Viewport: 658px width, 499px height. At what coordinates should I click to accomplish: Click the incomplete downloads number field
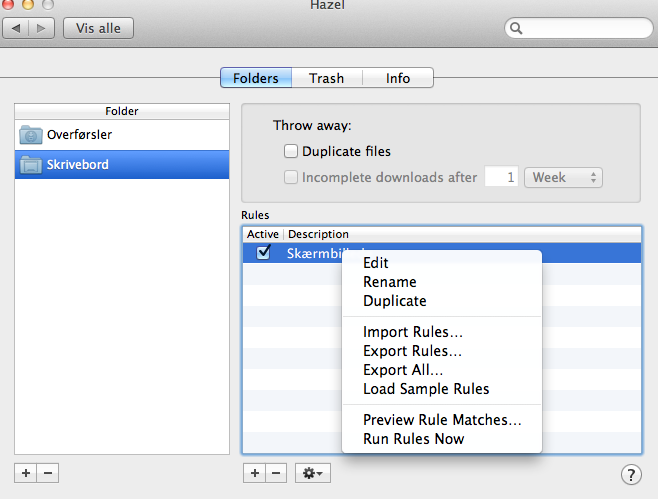(x=501, y=177)
